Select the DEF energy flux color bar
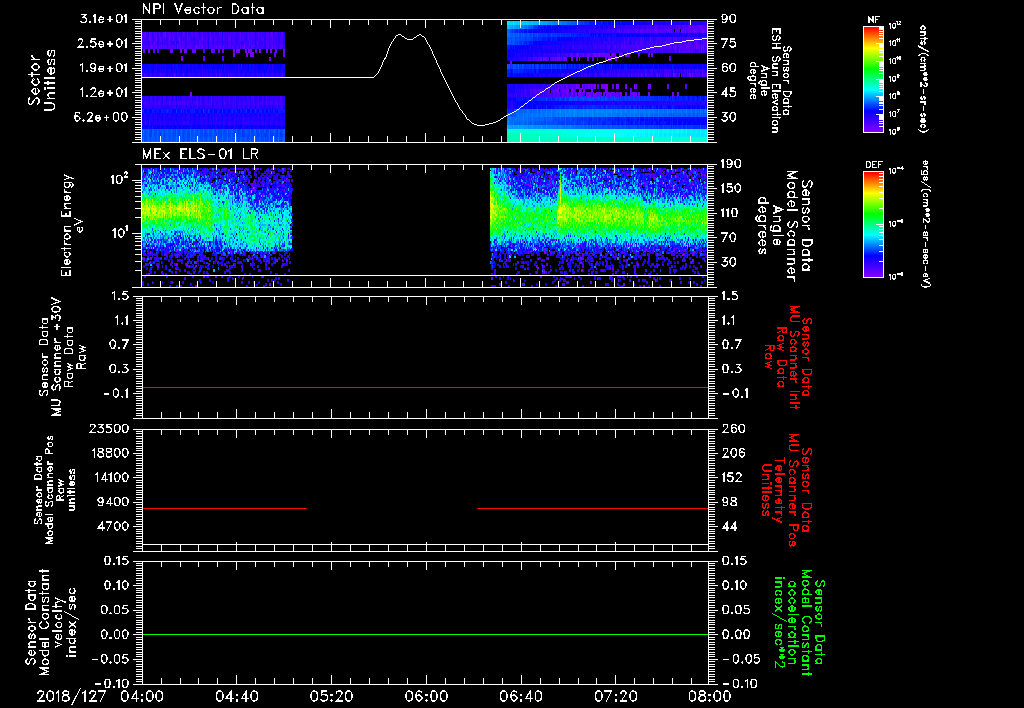 point(873,224)
